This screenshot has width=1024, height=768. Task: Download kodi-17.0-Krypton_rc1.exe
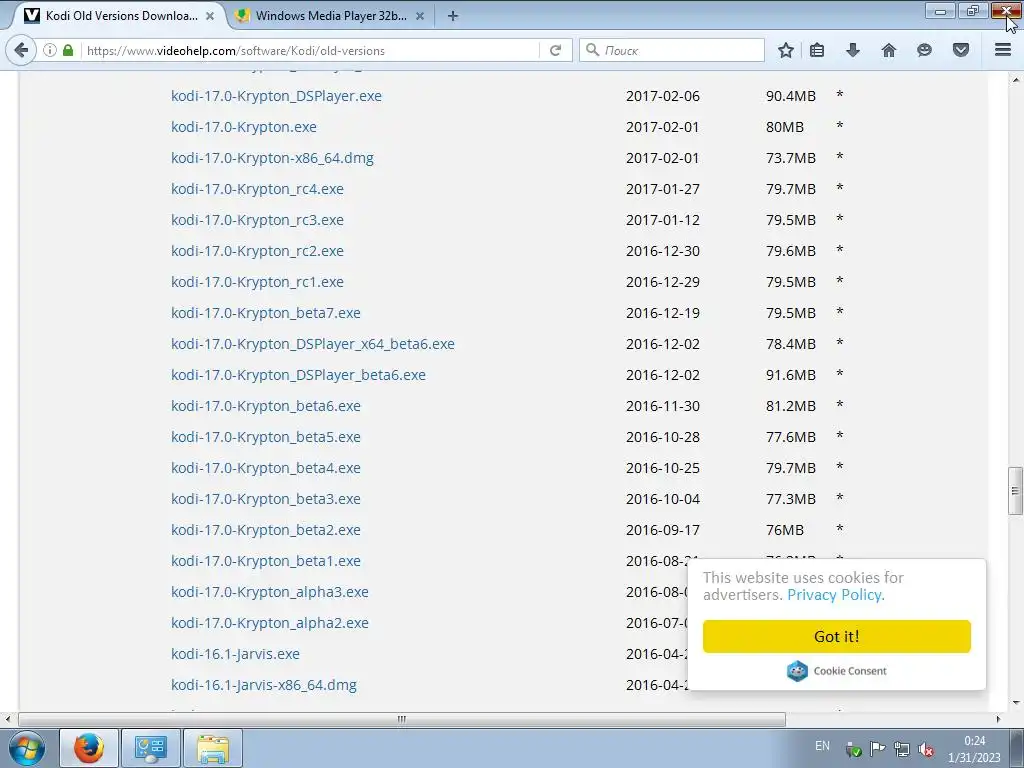click(x=257, y=282)
